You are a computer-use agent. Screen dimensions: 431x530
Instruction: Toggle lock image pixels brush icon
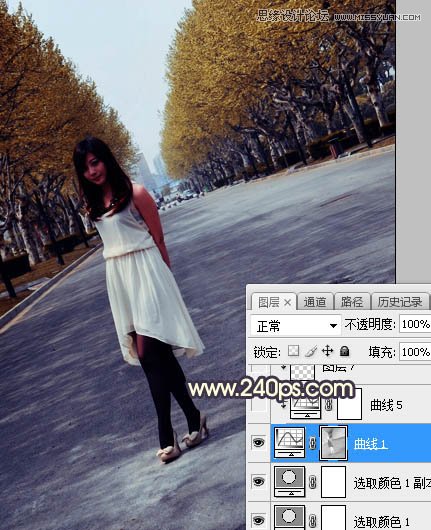(x=311, y=351)
